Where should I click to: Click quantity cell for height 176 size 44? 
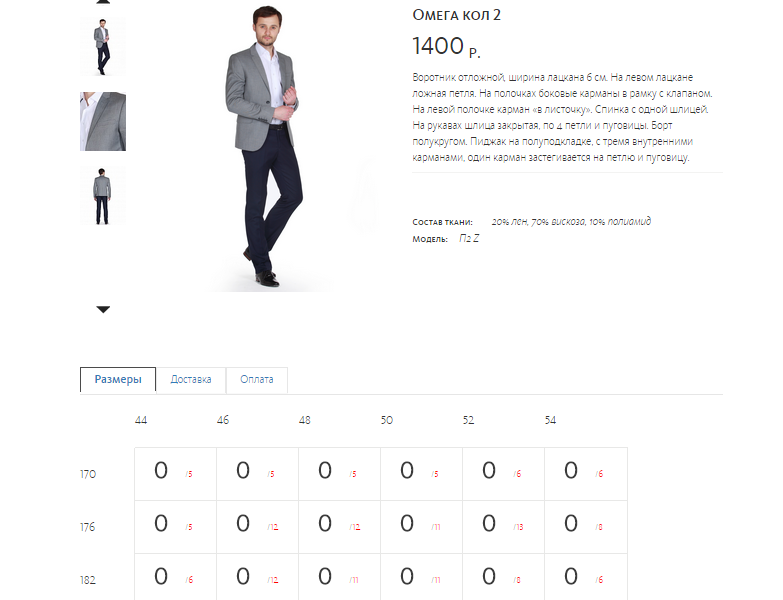click(175, 527)
